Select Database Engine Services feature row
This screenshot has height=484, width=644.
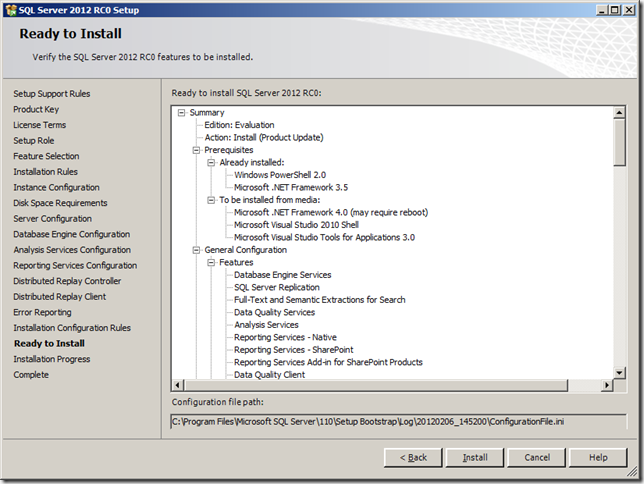pyautogui.click(x=283, y=275)
